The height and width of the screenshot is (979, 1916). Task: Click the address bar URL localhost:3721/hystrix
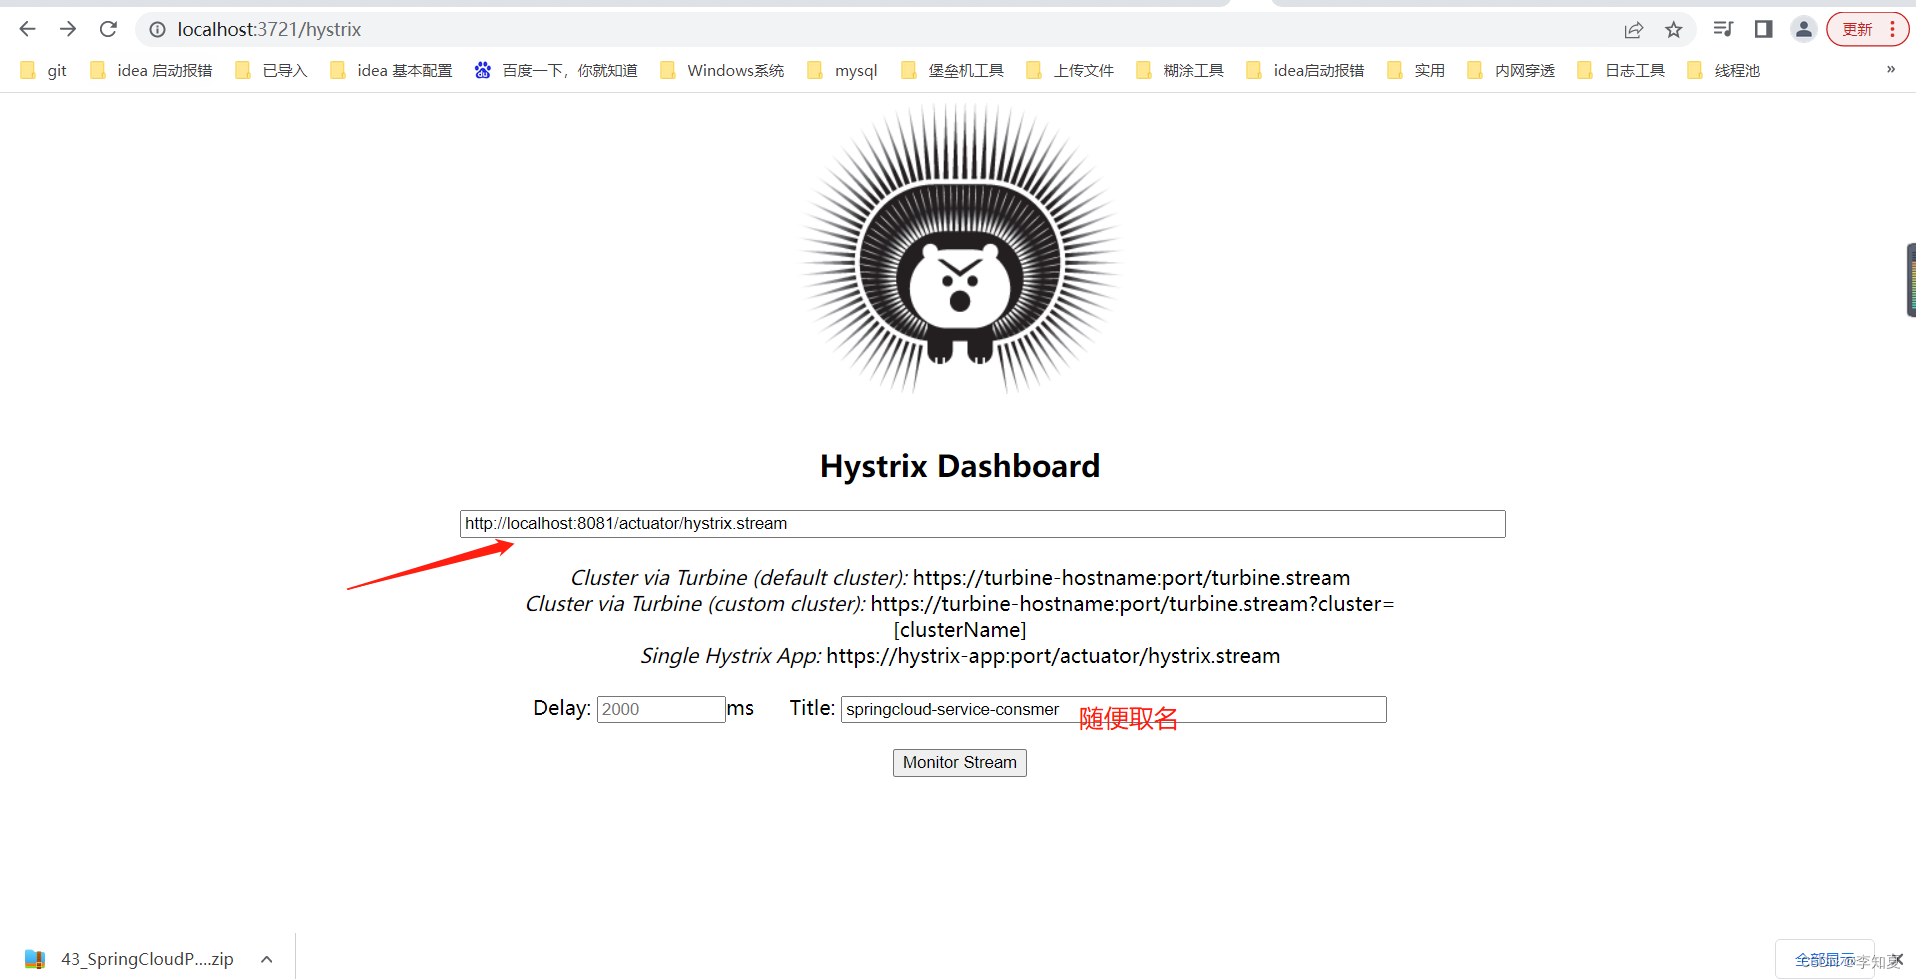[x=269, y=30]
